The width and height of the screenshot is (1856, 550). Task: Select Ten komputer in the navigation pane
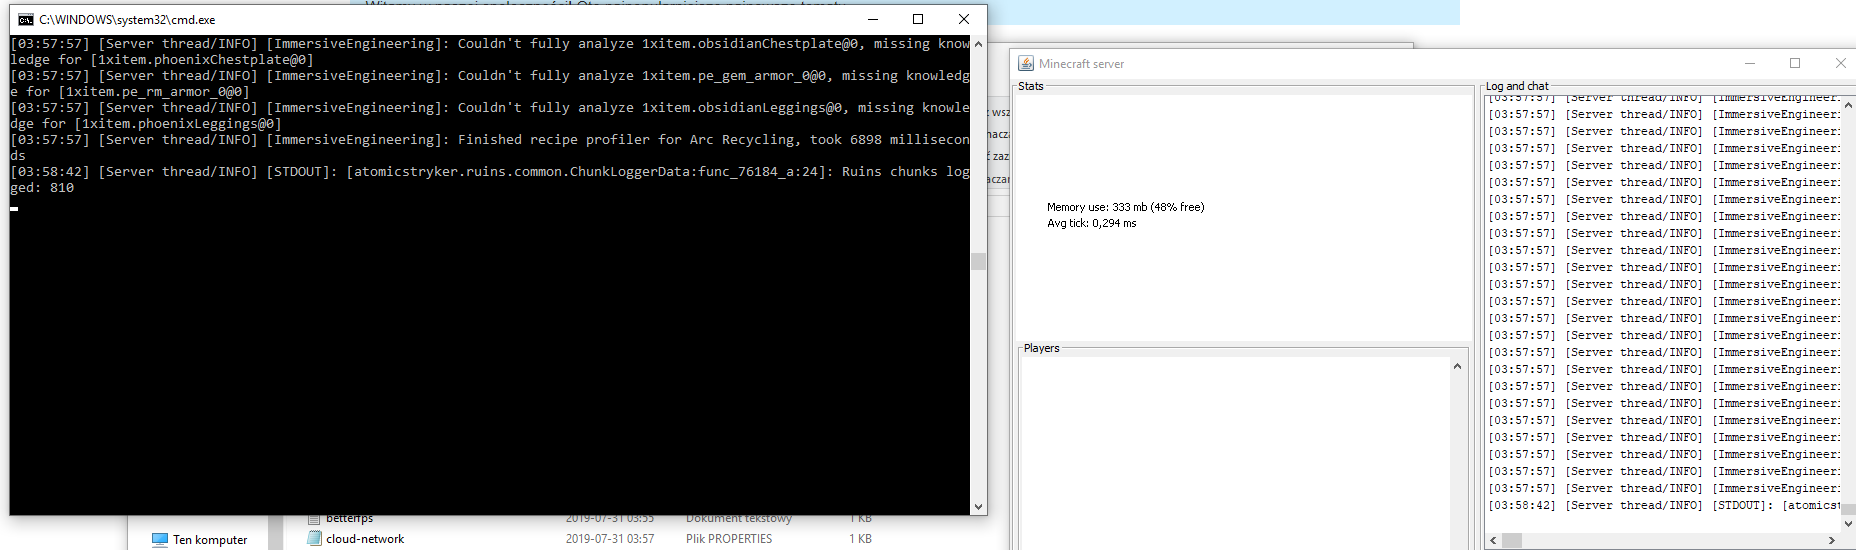click(x=209, y=540)
